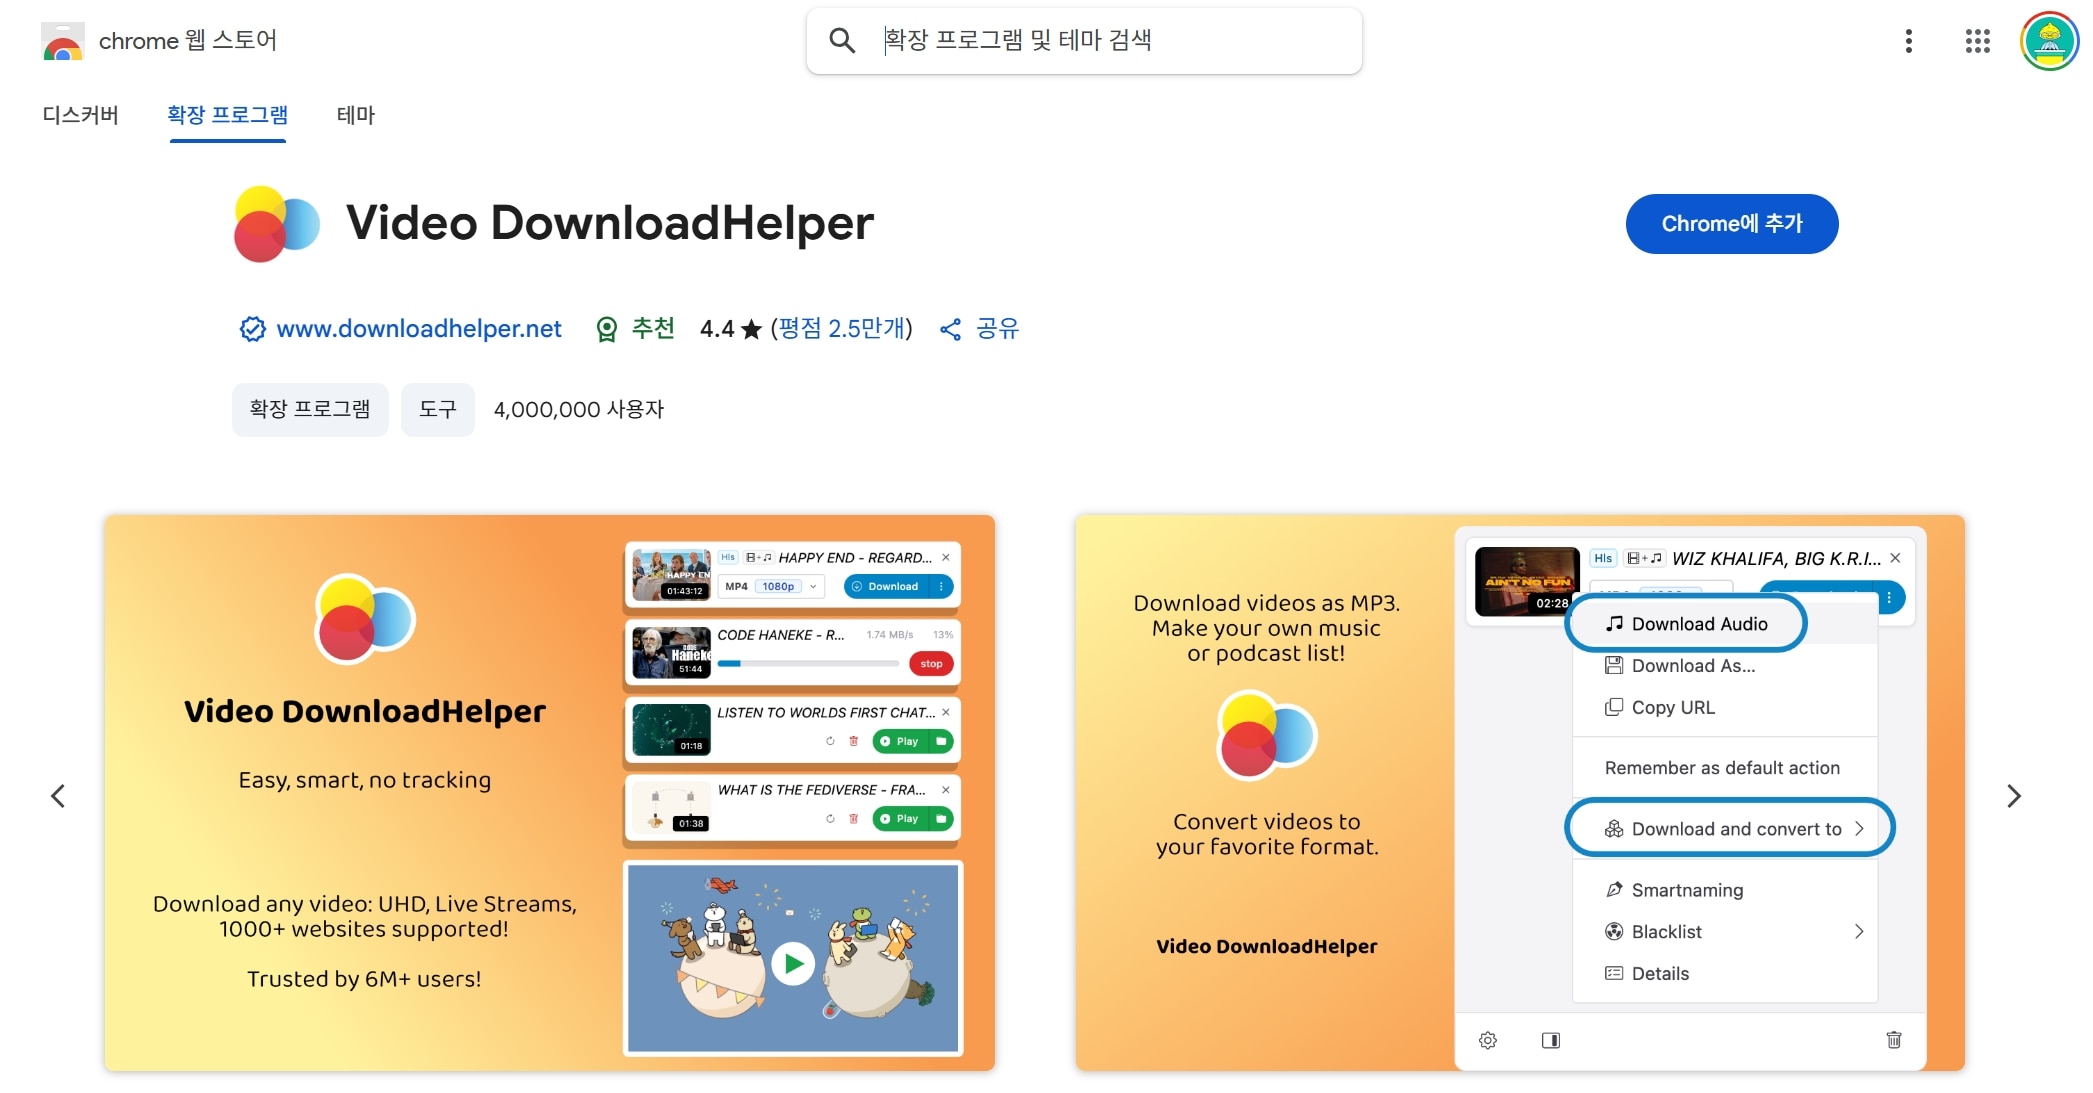Click the Chrome에 추가 button

(1732, 224)
